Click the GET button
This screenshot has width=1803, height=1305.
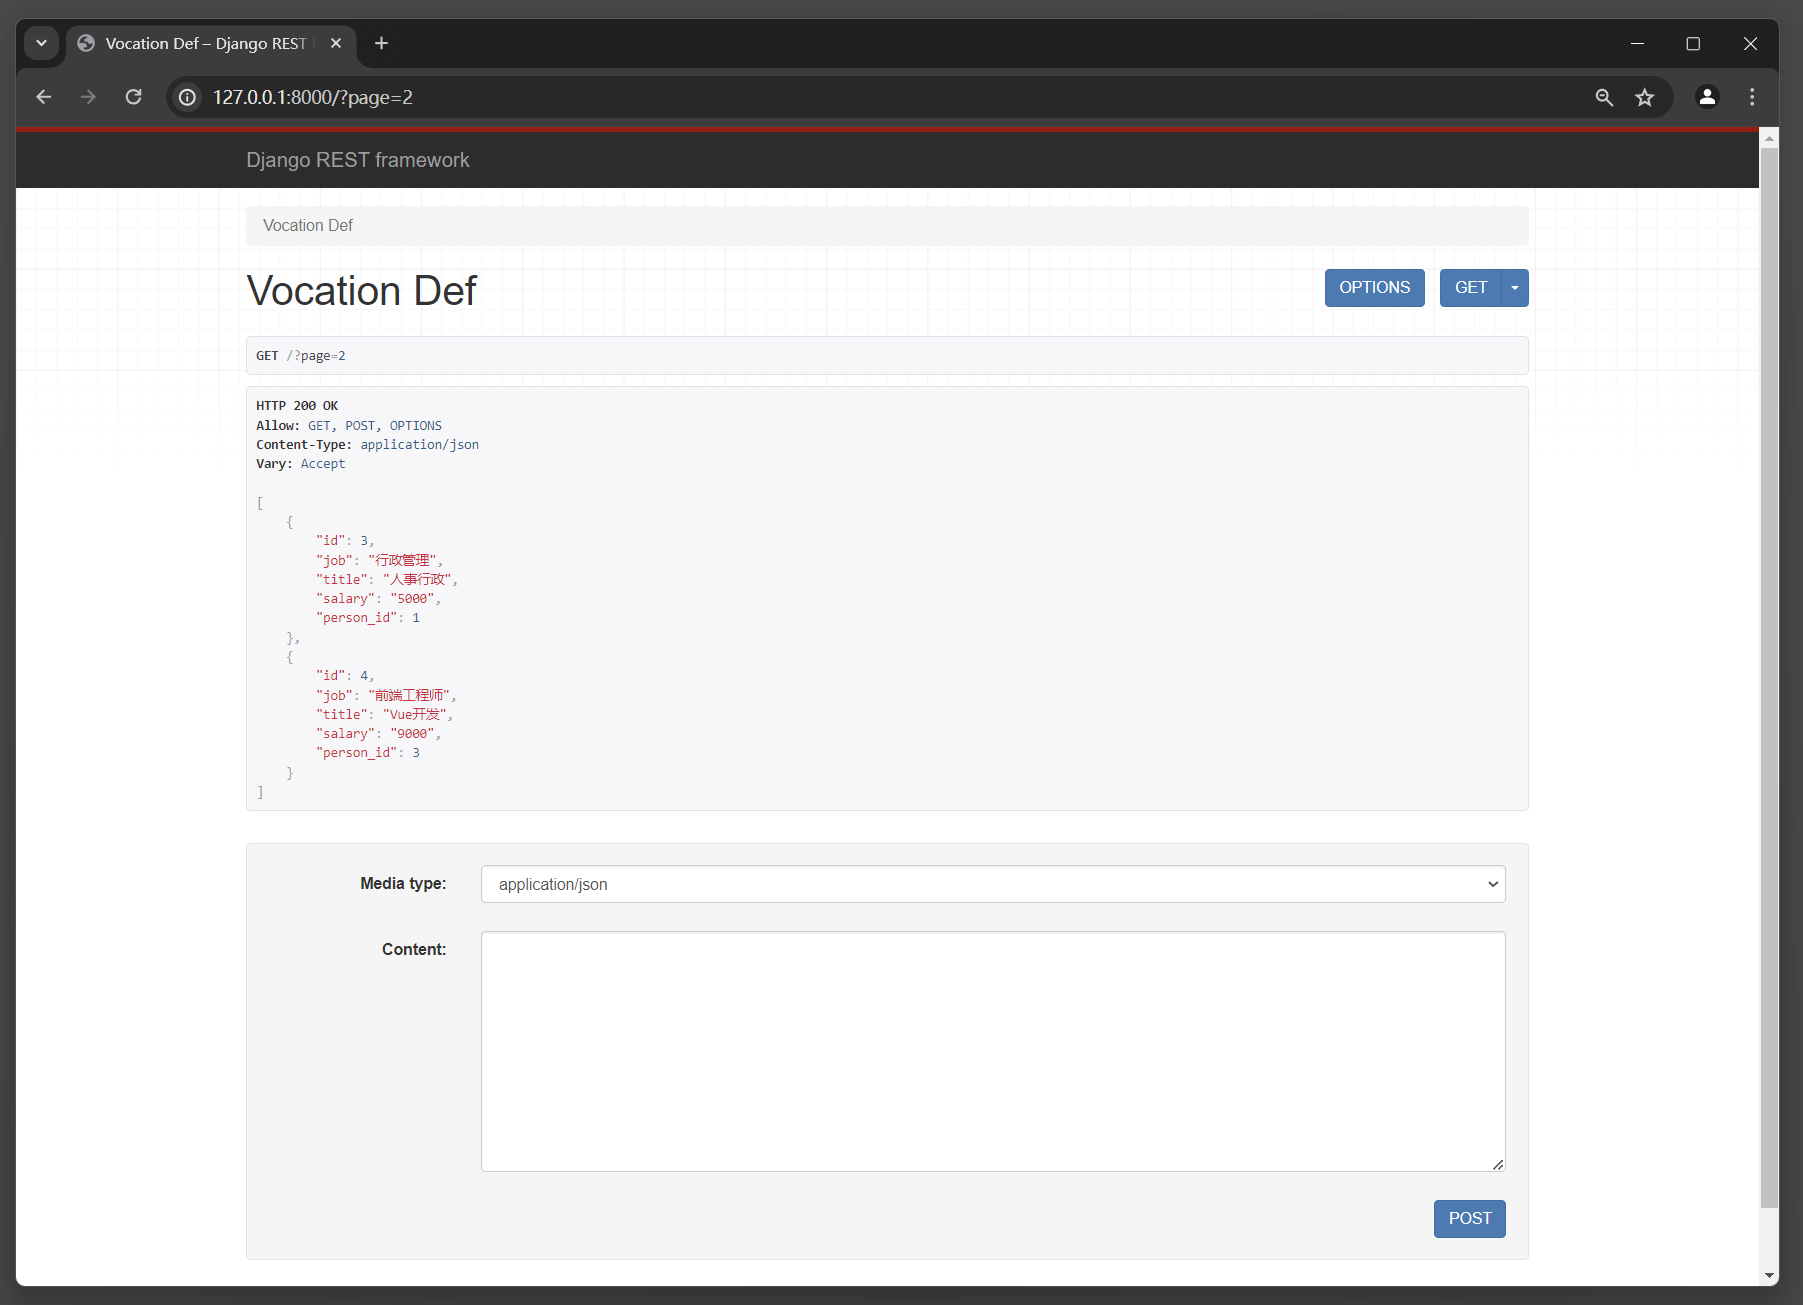tap(1470, 288)
